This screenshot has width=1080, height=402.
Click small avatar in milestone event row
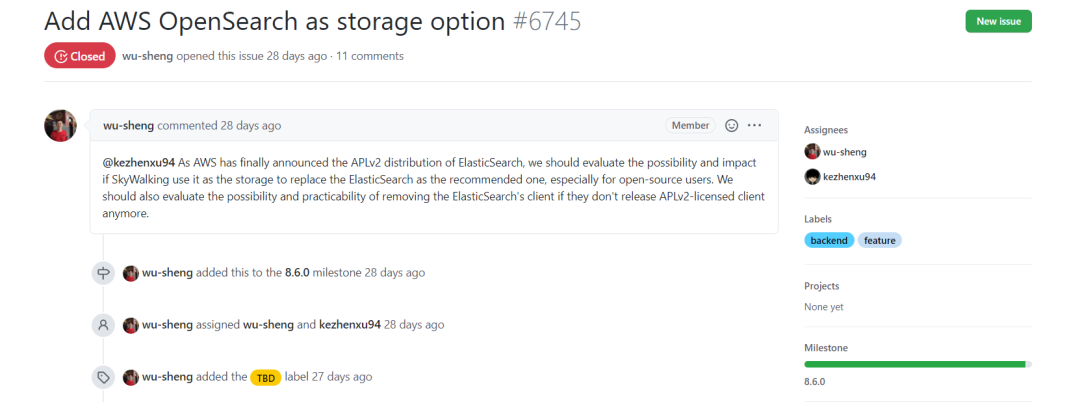tap(131, 273)
